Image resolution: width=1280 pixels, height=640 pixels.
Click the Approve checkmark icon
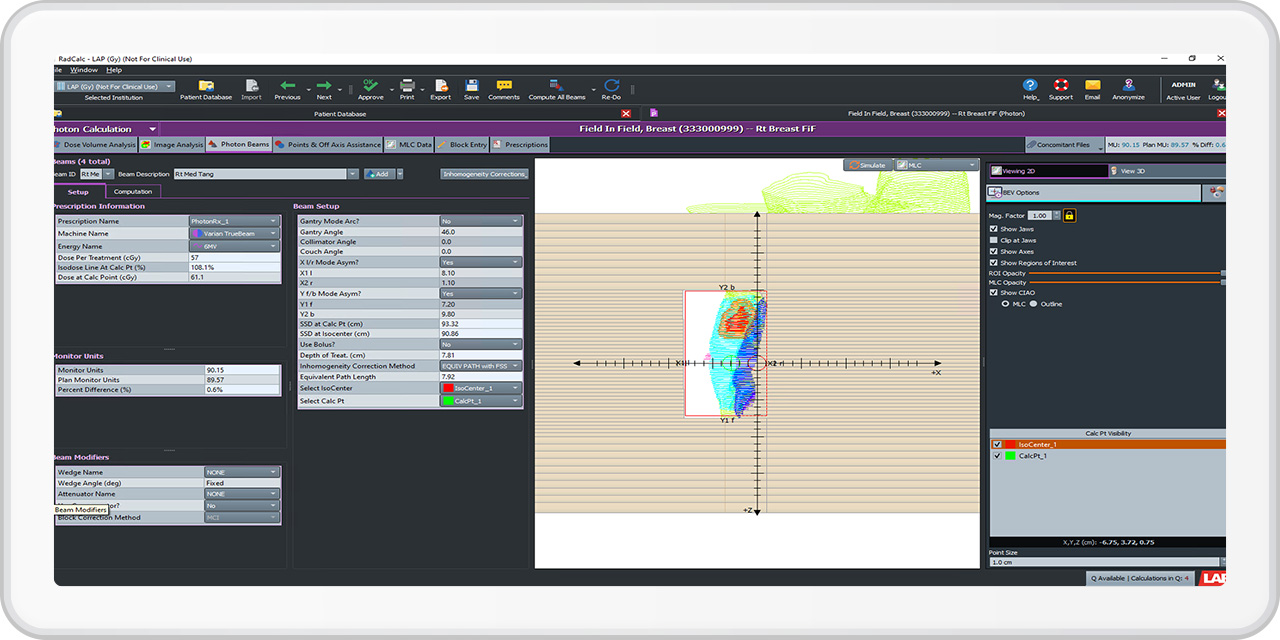pyautogui.click(x=370, y=87)
